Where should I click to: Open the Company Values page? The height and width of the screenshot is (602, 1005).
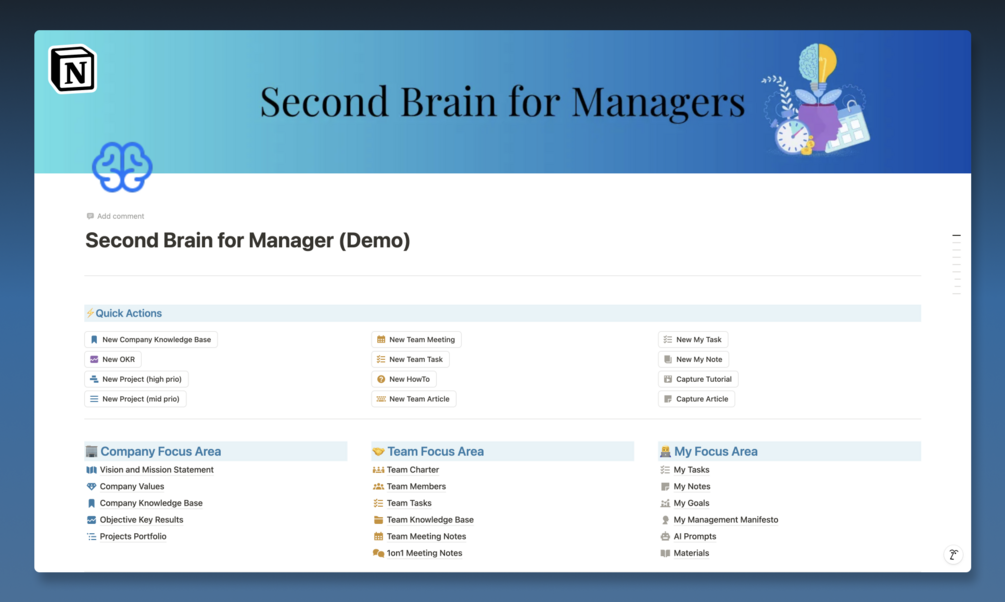[x=132, y=487]
